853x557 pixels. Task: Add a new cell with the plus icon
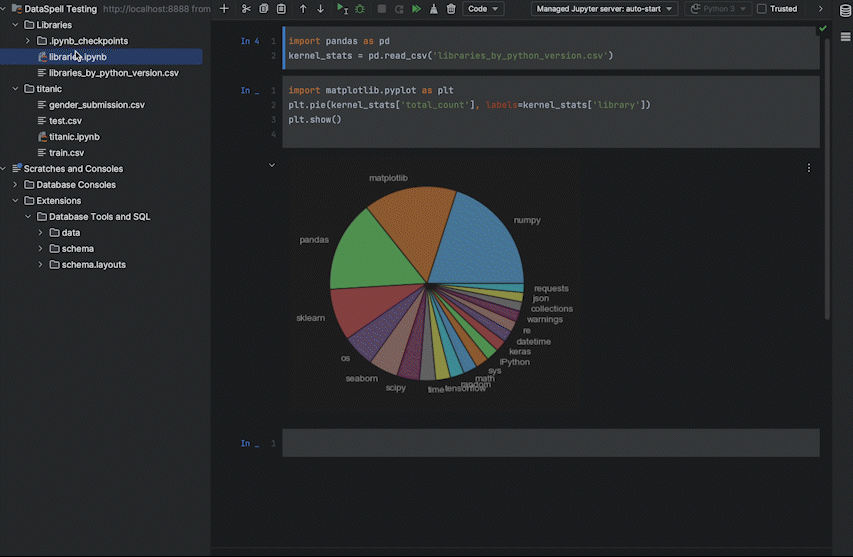tap(224, 9)
